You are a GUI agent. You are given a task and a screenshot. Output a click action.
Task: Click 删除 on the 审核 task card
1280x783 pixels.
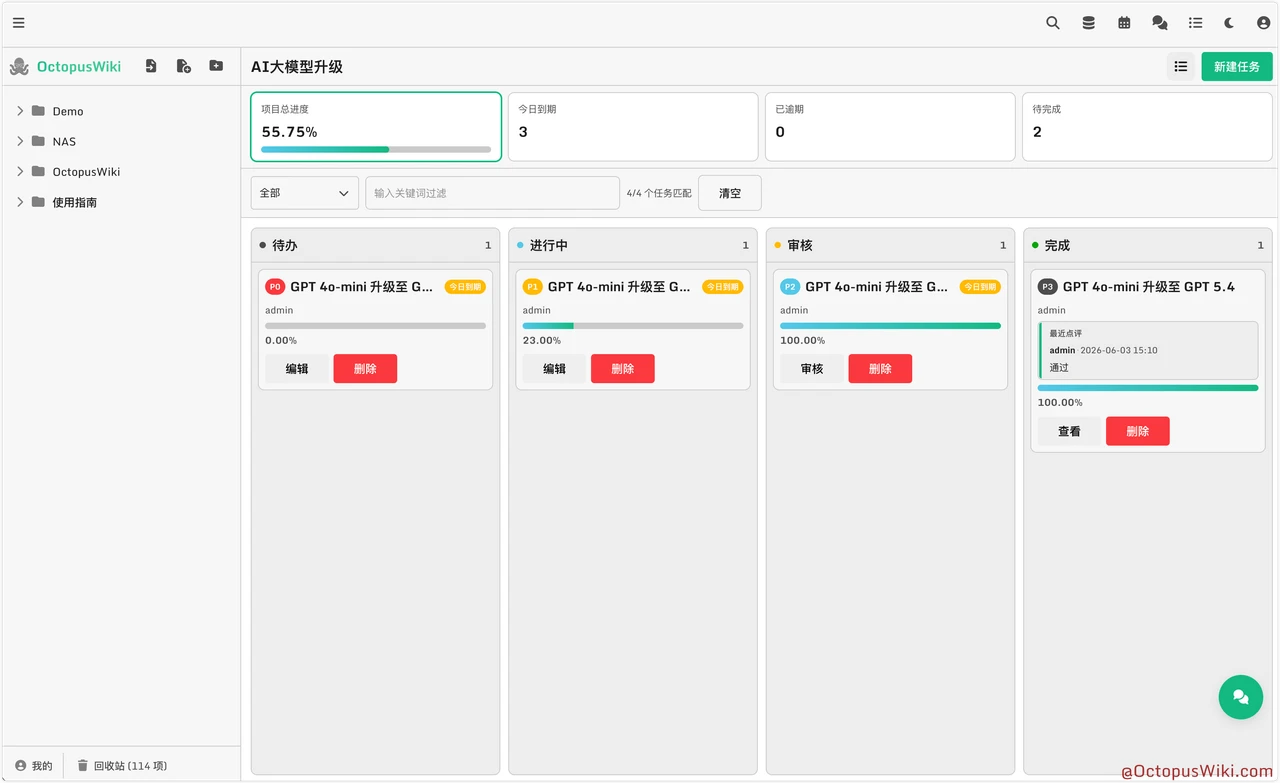[880, 369]
